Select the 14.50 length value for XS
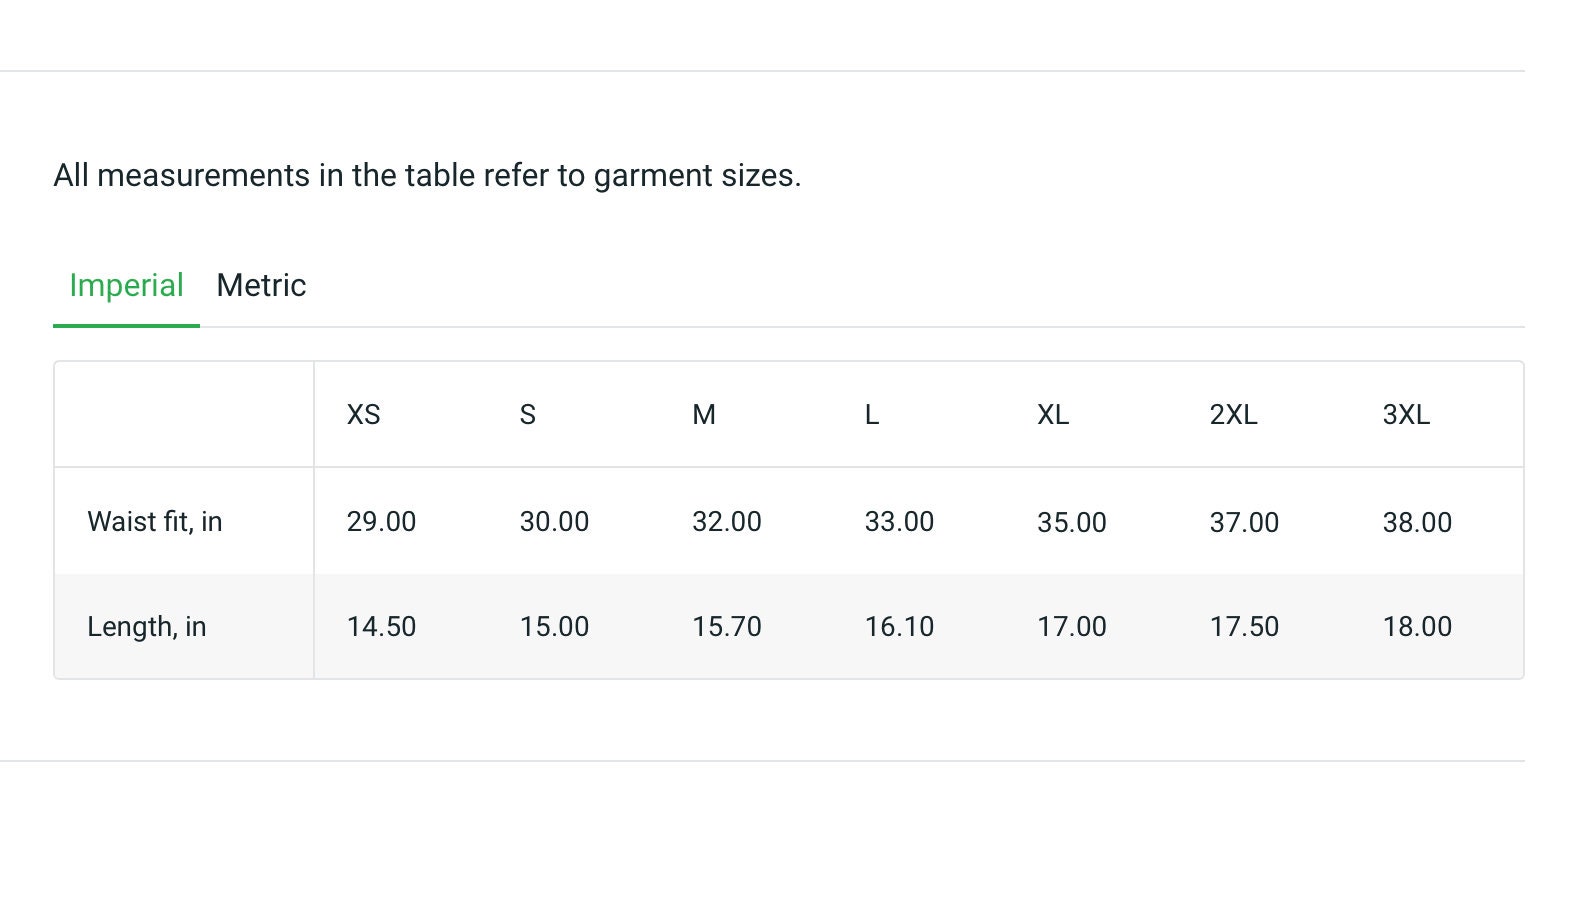 (381, 627)
